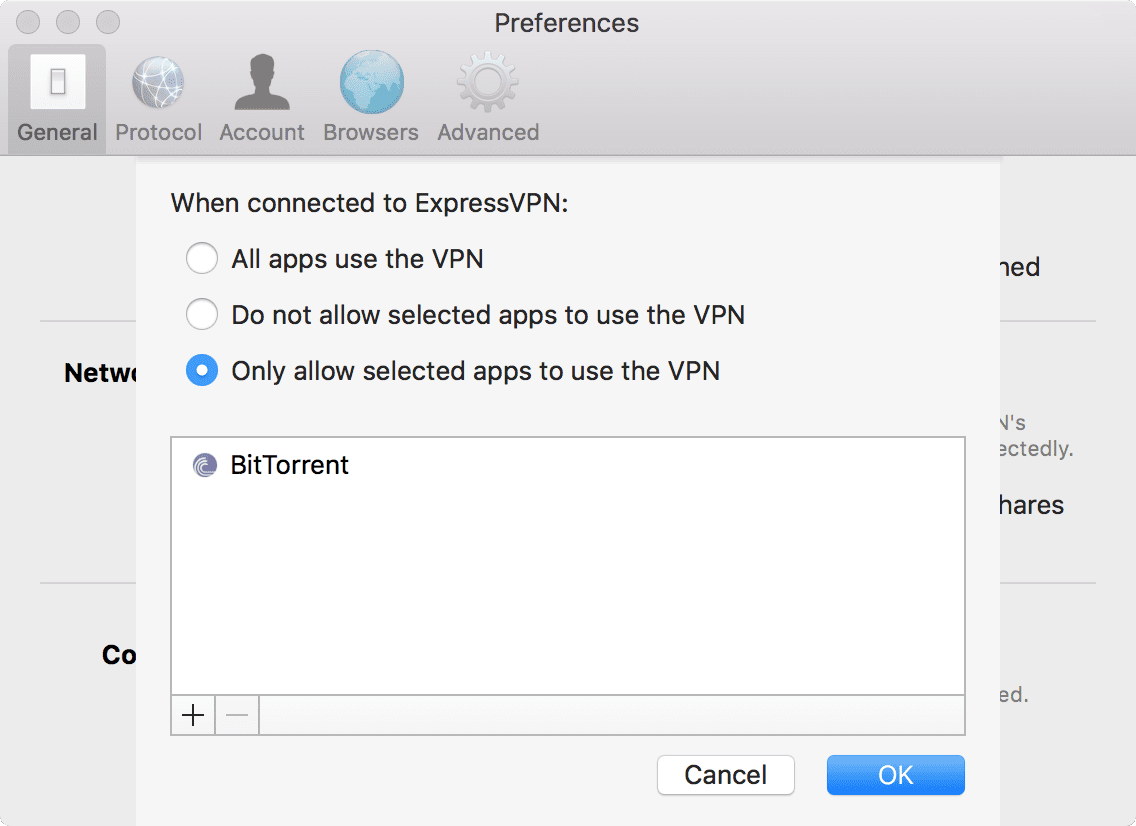Open Browsers preferences with the globe icon
1136x826 pixels.
tap(370, 82)
